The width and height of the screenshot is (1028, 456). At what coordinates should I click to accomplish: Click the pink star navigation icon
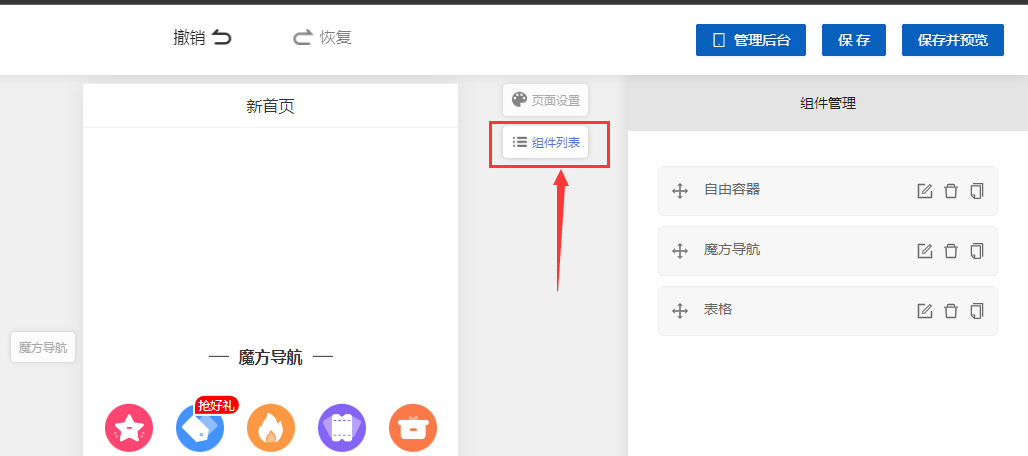coord(129,428)
